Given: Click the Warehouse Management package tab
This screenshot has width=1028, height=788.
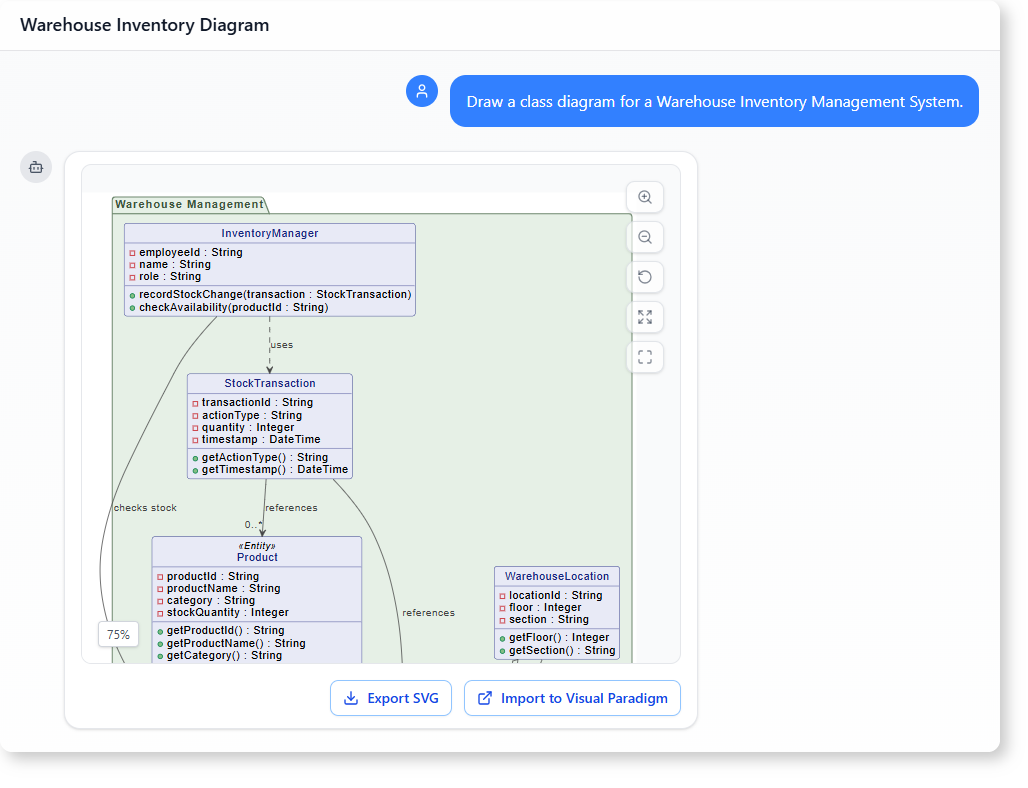Looking at the screenshot, I should tap(189, 204).
